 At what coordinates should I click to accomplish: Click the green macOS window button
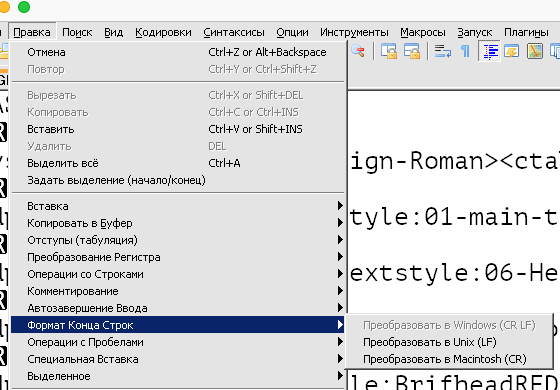[24, 6]
